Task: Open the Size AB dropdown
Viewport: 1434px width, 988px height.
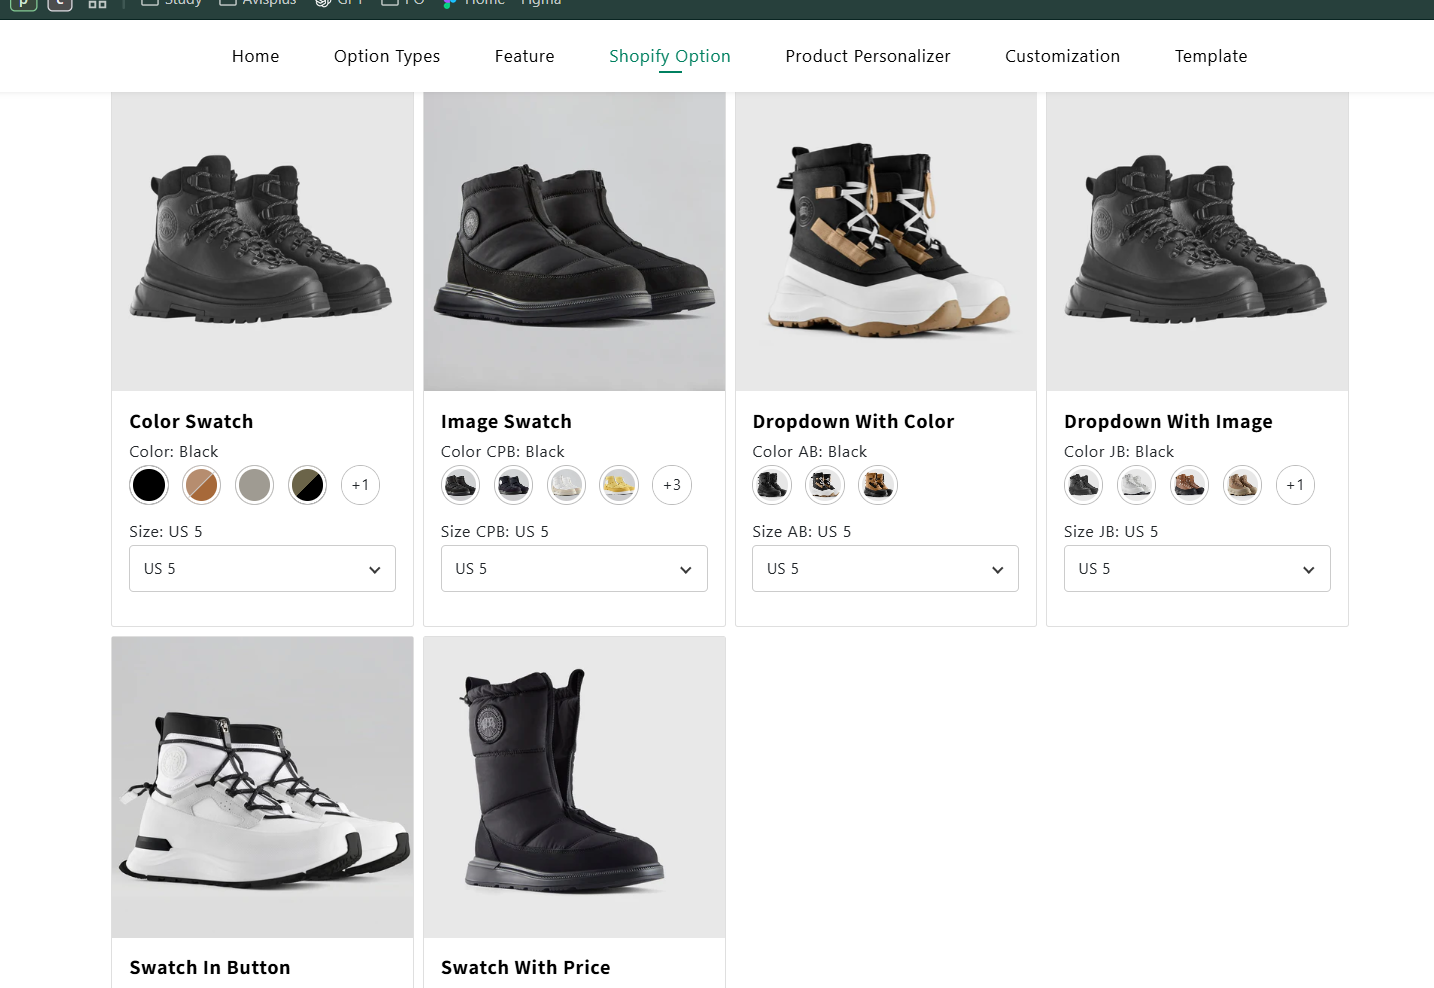Action: [x=885, y=568]
